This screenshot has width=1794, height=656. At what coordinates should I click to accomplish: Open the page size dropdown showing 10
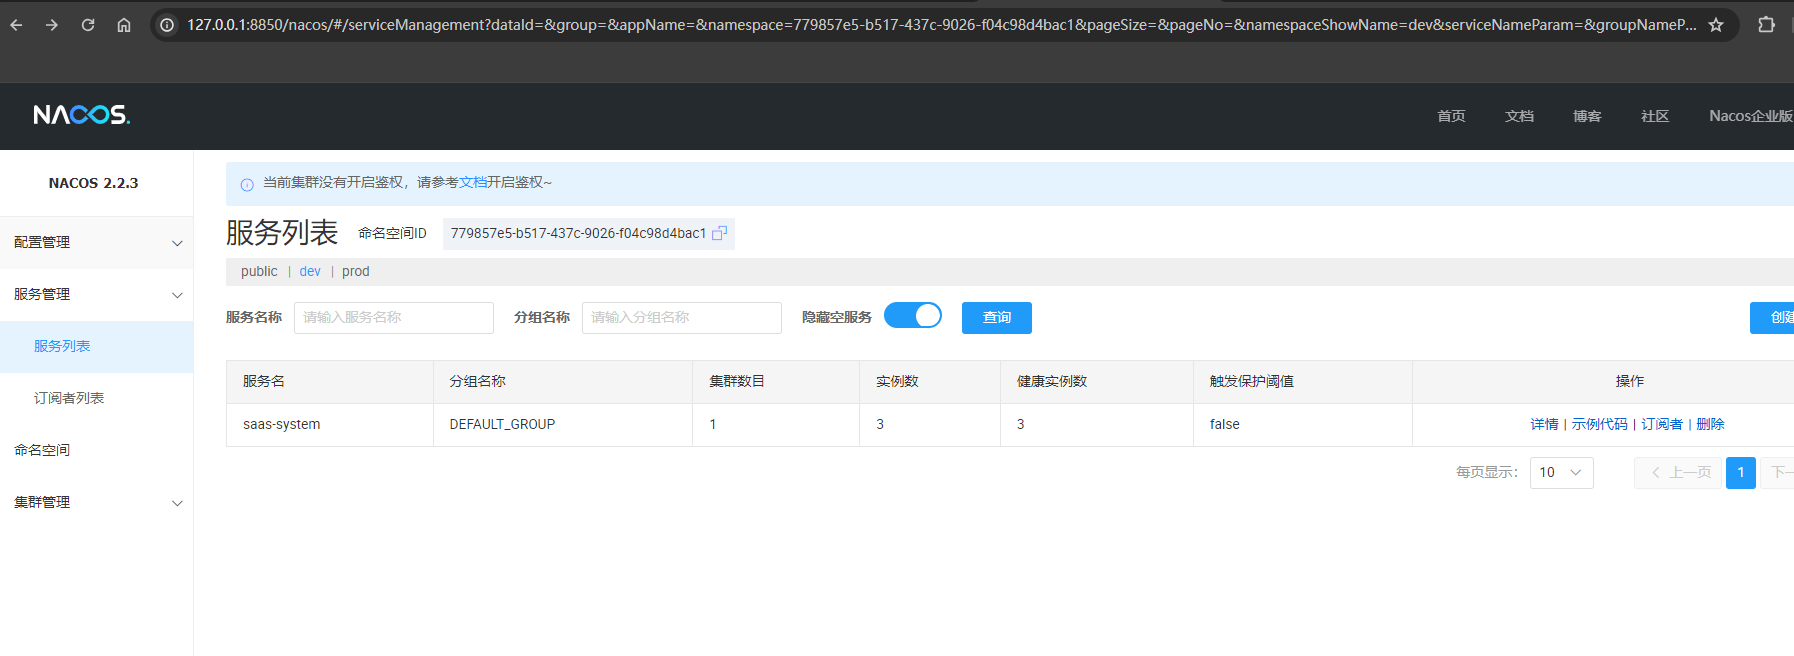click(x=1561, y=472)
